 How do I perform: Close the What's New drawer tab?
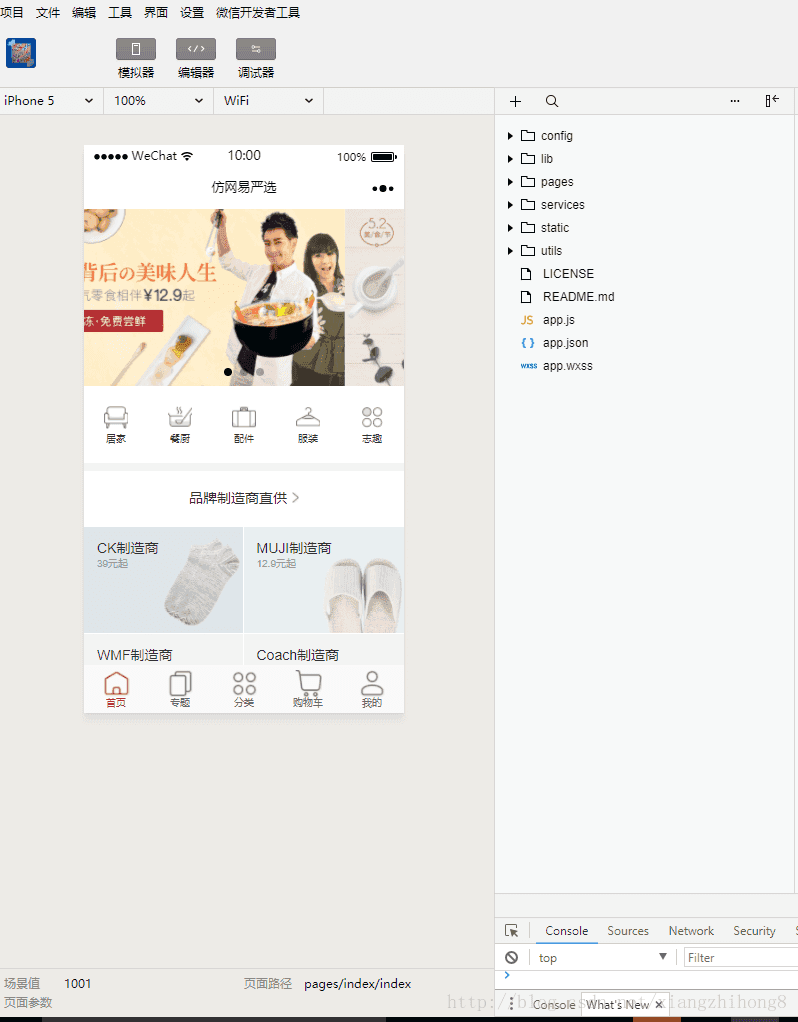pos(659,1004)
